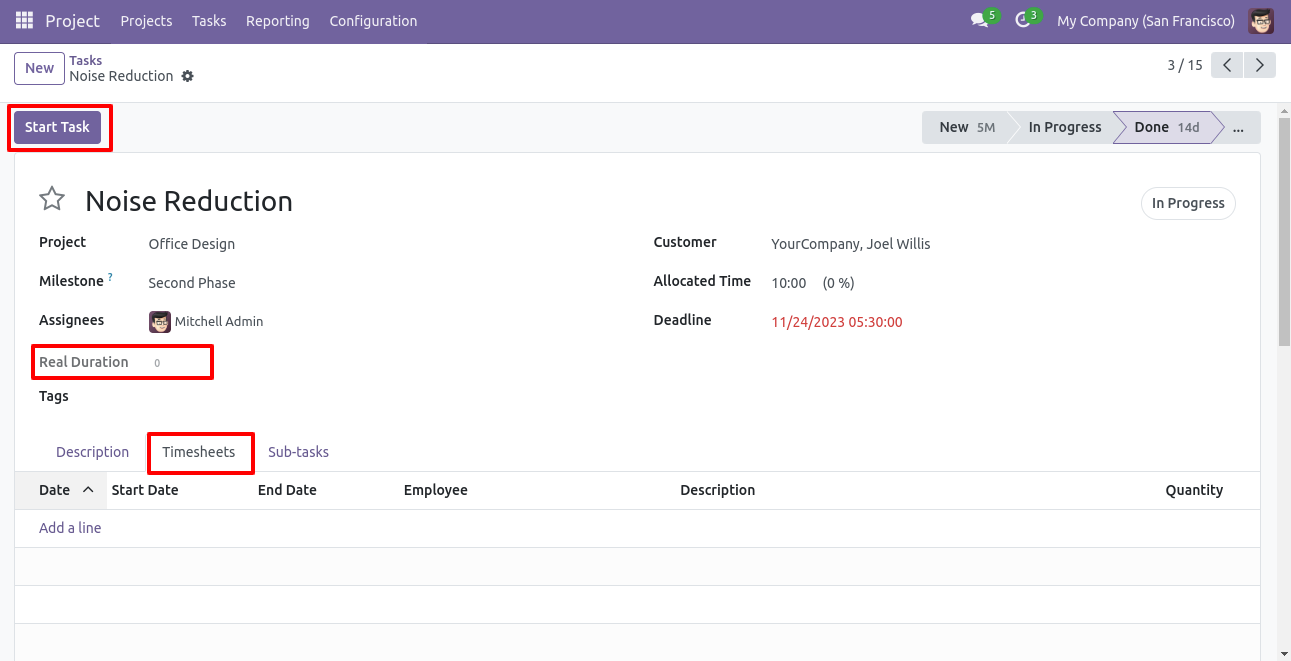
Task: Go to previous record arrow
Action: (x=1227, y=66)
